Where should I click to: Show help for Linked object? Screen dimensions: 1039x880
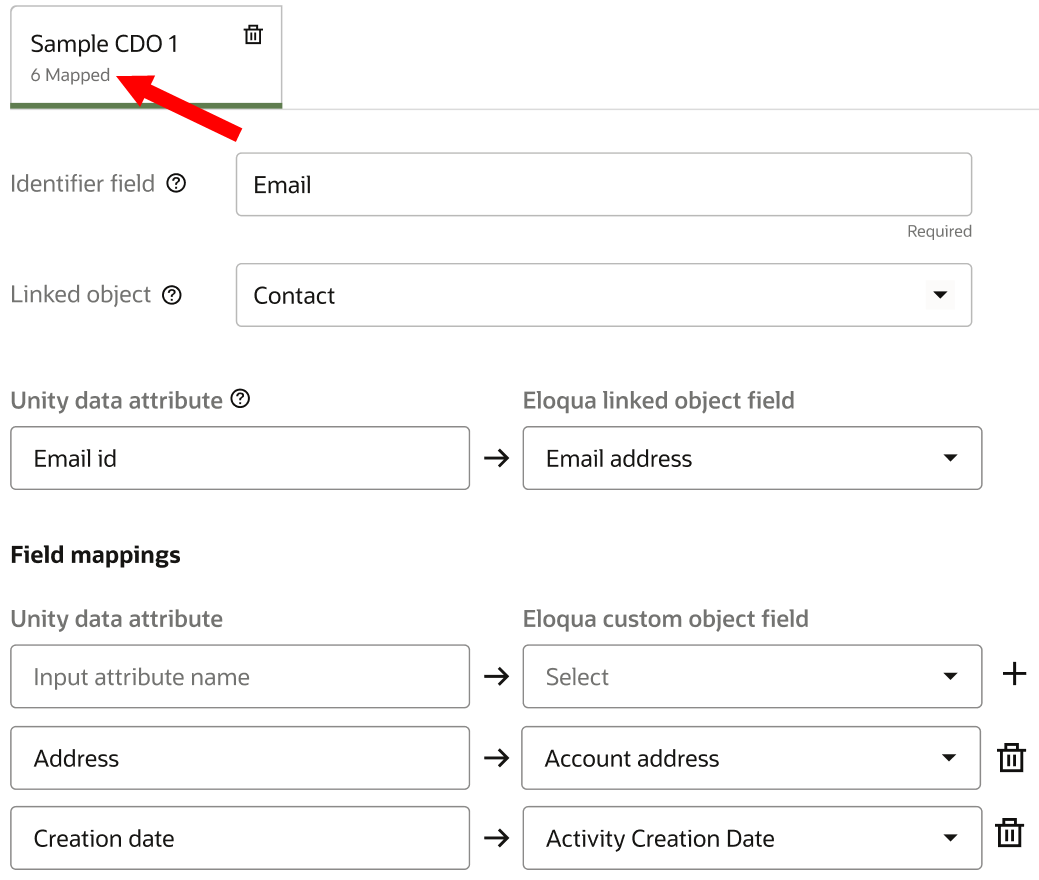click(172, 295)
